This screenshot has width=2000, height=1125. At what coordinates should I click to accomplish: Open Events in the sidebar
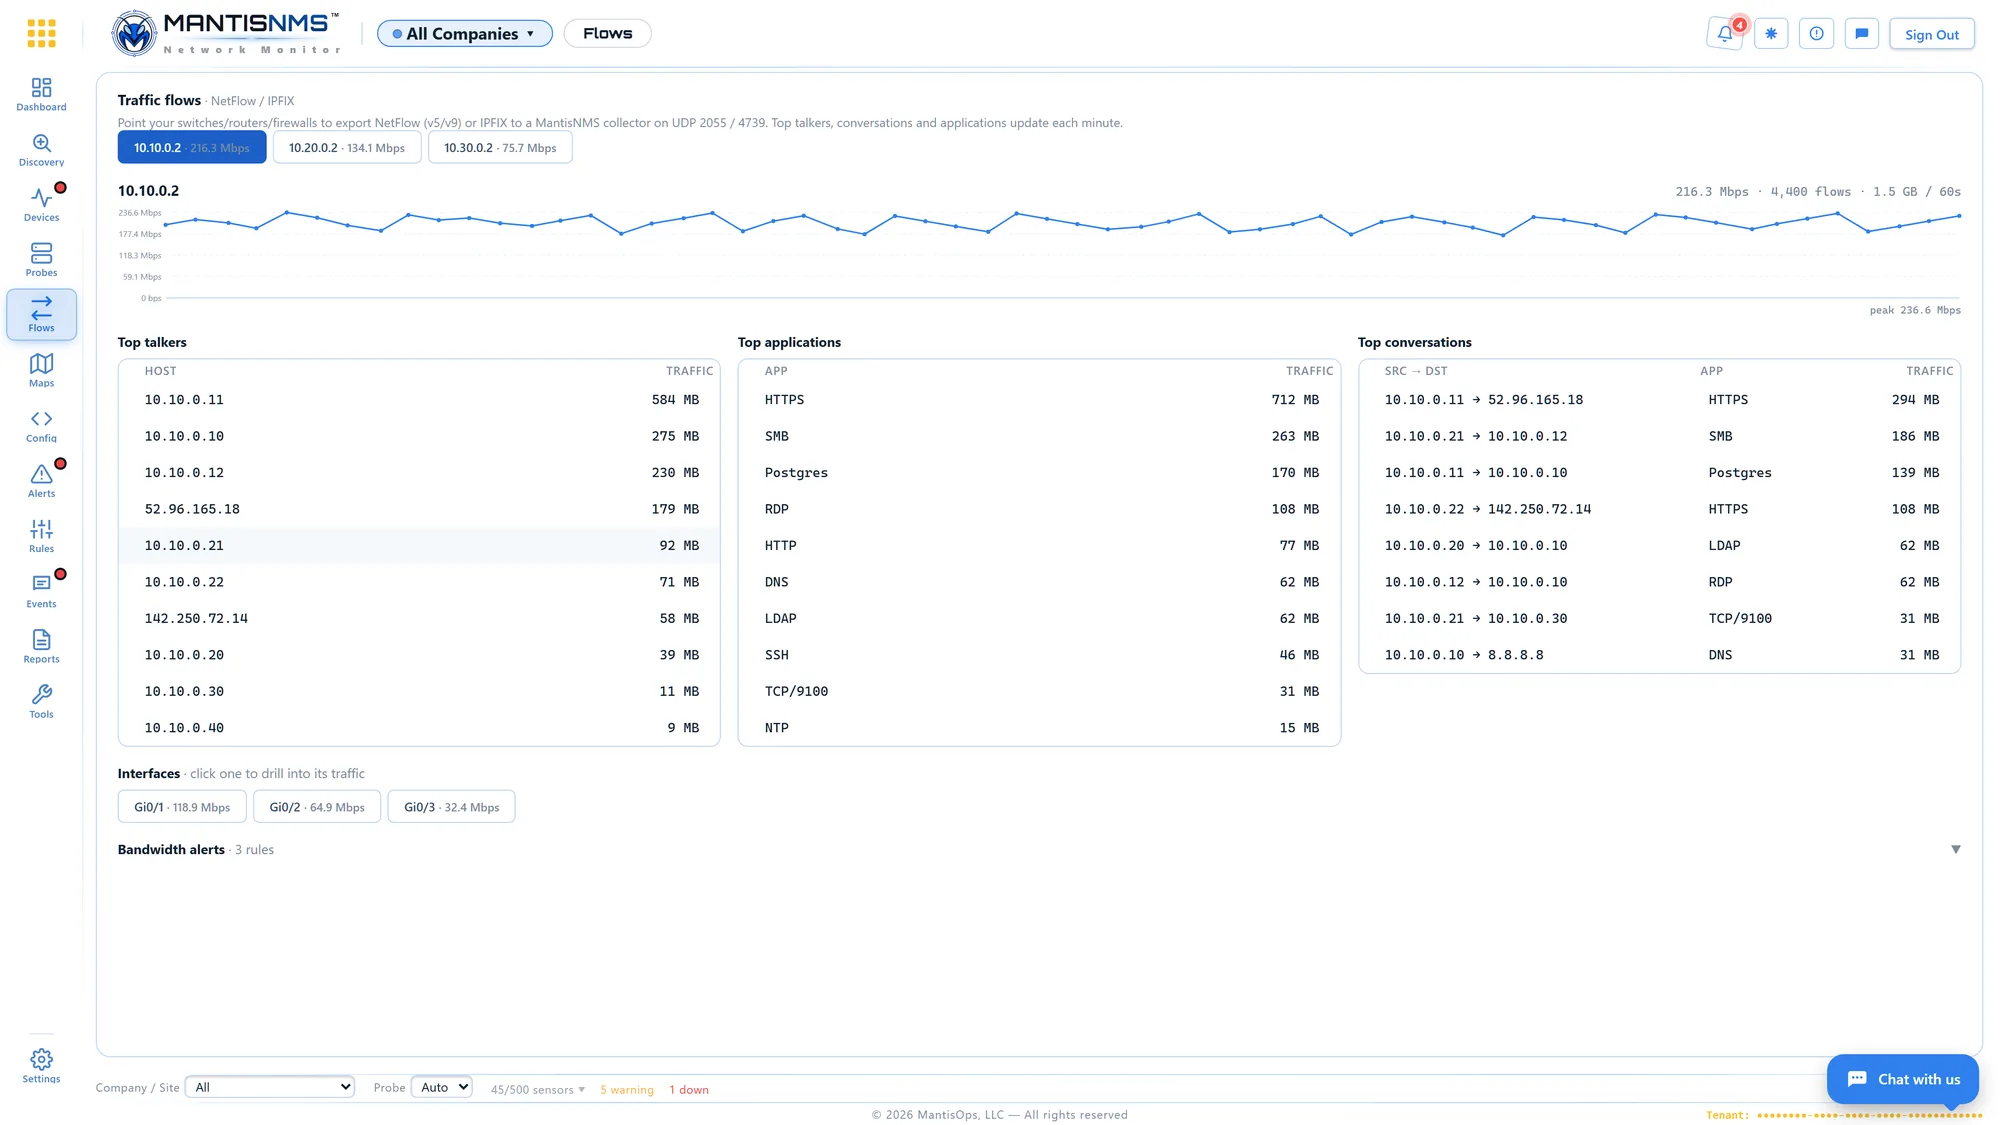(x=41, y=591)
